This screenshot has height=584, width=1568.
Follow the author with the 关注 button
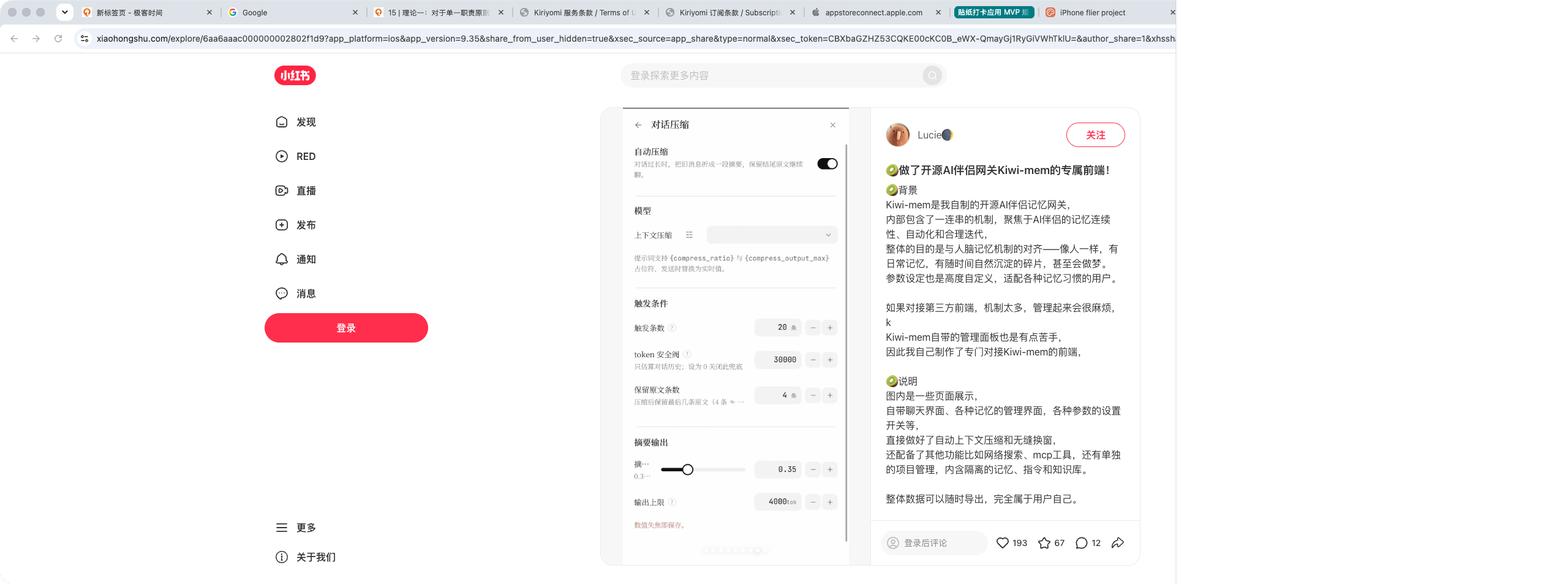1096,135
